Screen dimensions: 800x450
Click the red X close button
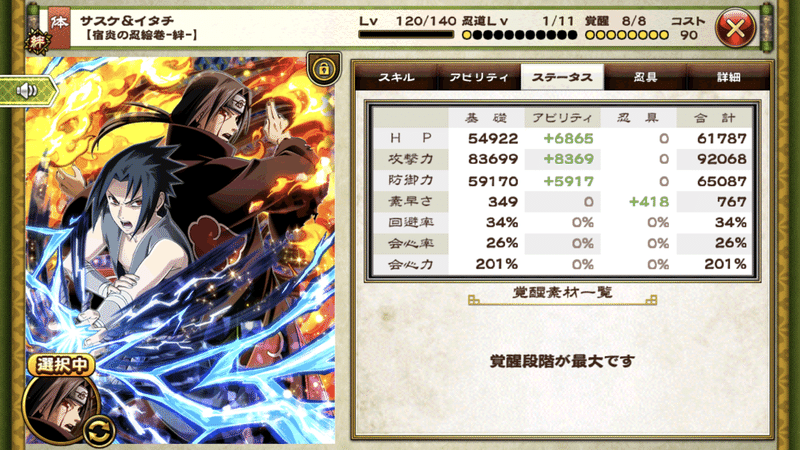pos(735,28)
